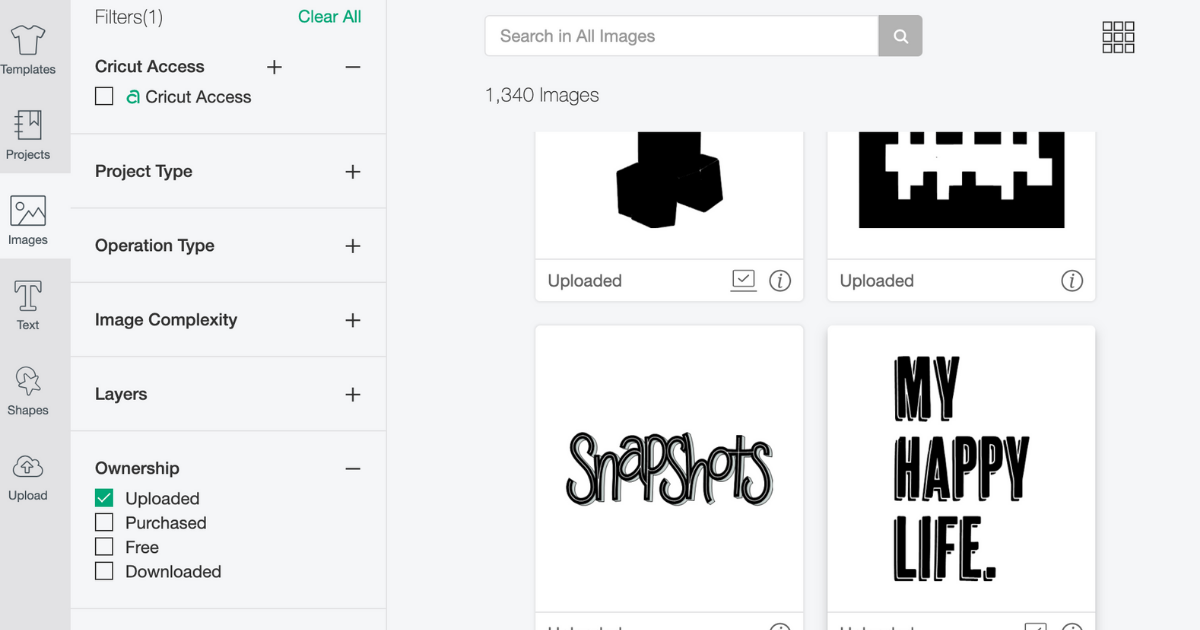Image resolution: width=1200 pixels, height=630 pixels.
Task: Click the 1,340 Images count text
Action: (542, 96)
